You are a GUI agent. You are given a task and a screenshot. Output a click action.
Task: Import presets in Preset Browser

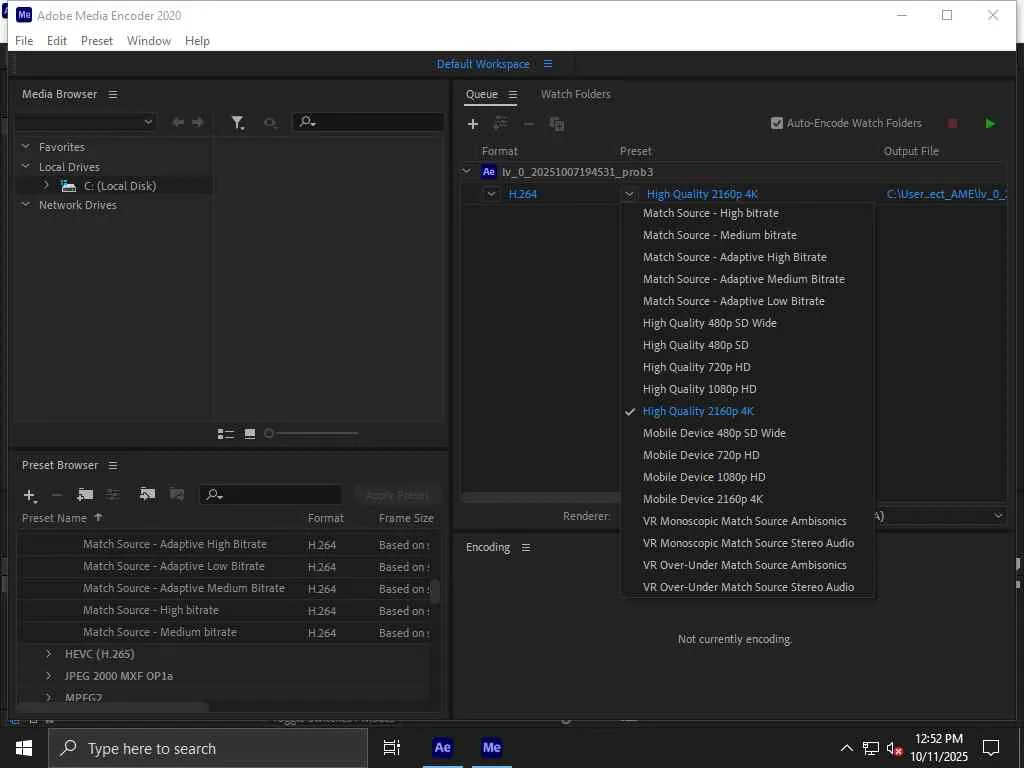tap(148, 494)
